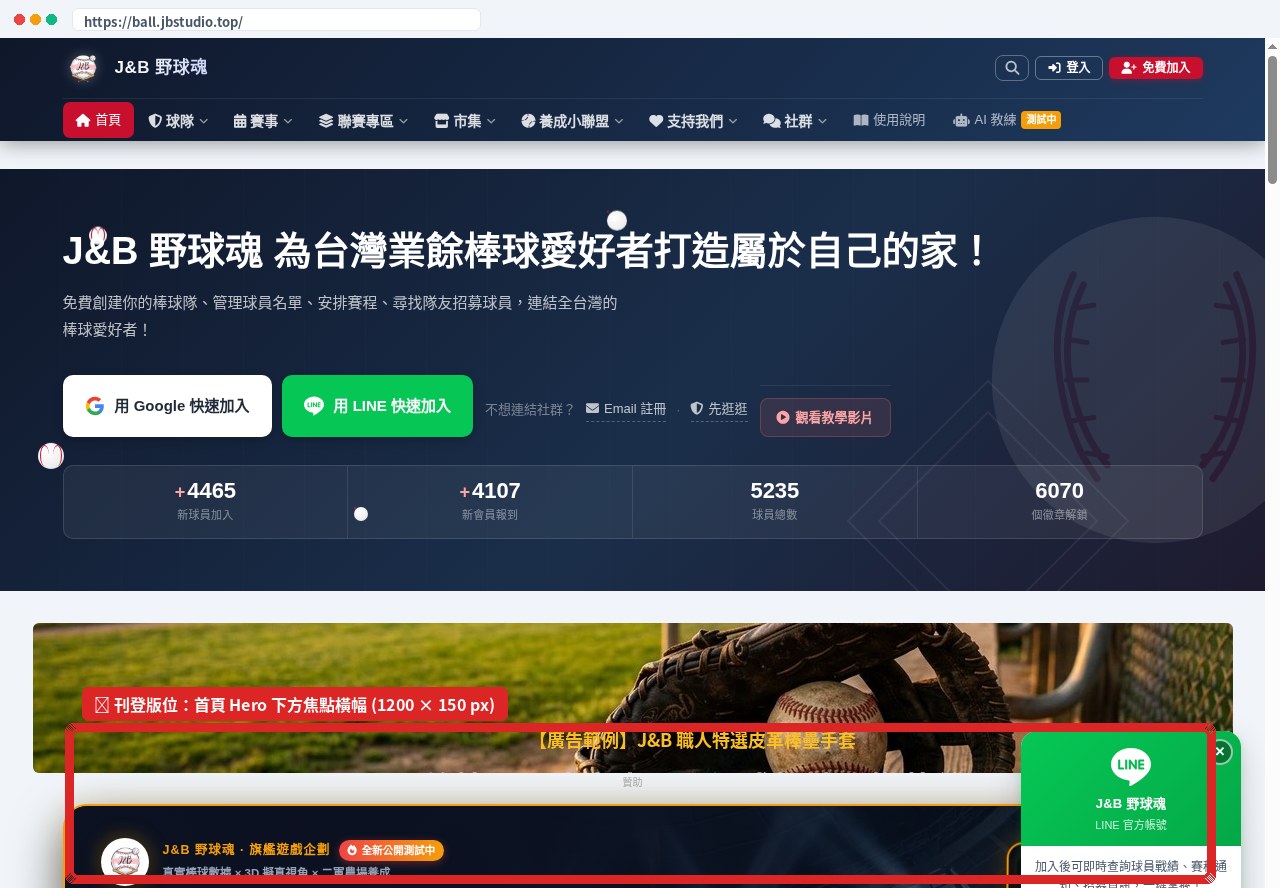Click the book icon beside 使用說明
Viewport: 1280px width, 888px height.
(x=861, y=120)
